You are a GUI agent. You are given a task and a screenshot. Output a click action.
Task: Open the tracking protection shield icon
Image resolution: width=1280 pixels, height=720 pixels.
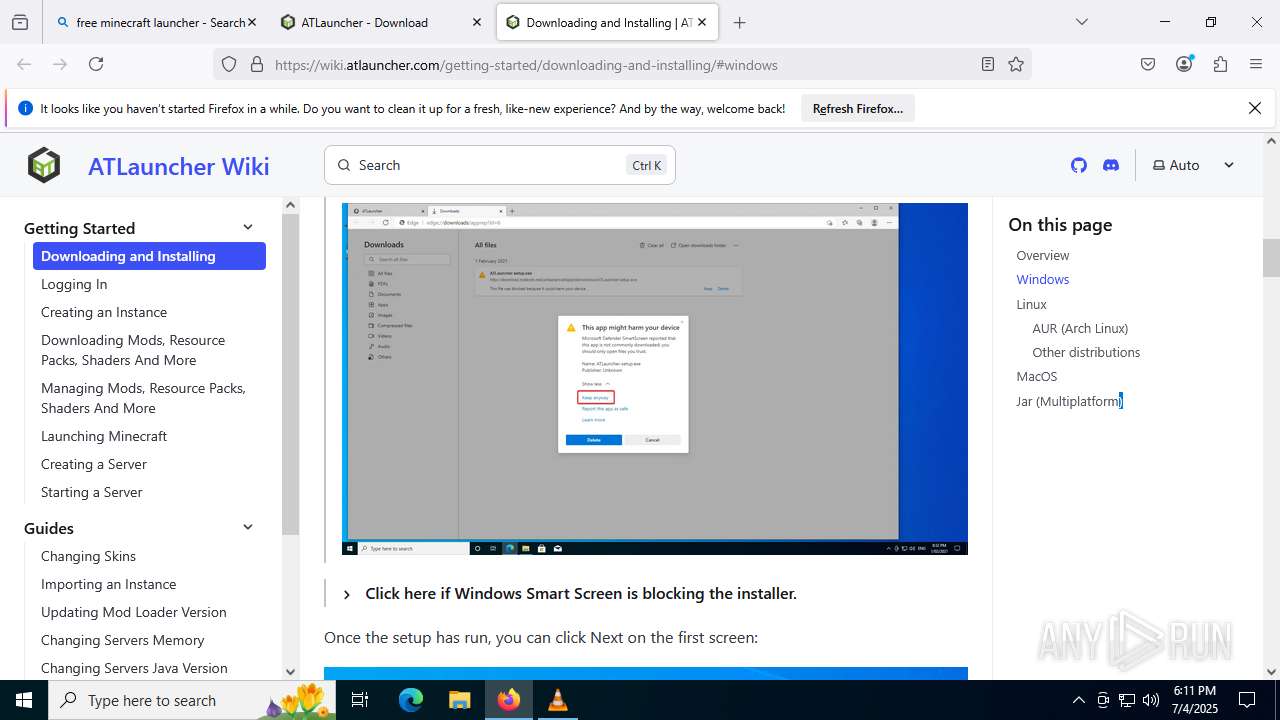229,64
